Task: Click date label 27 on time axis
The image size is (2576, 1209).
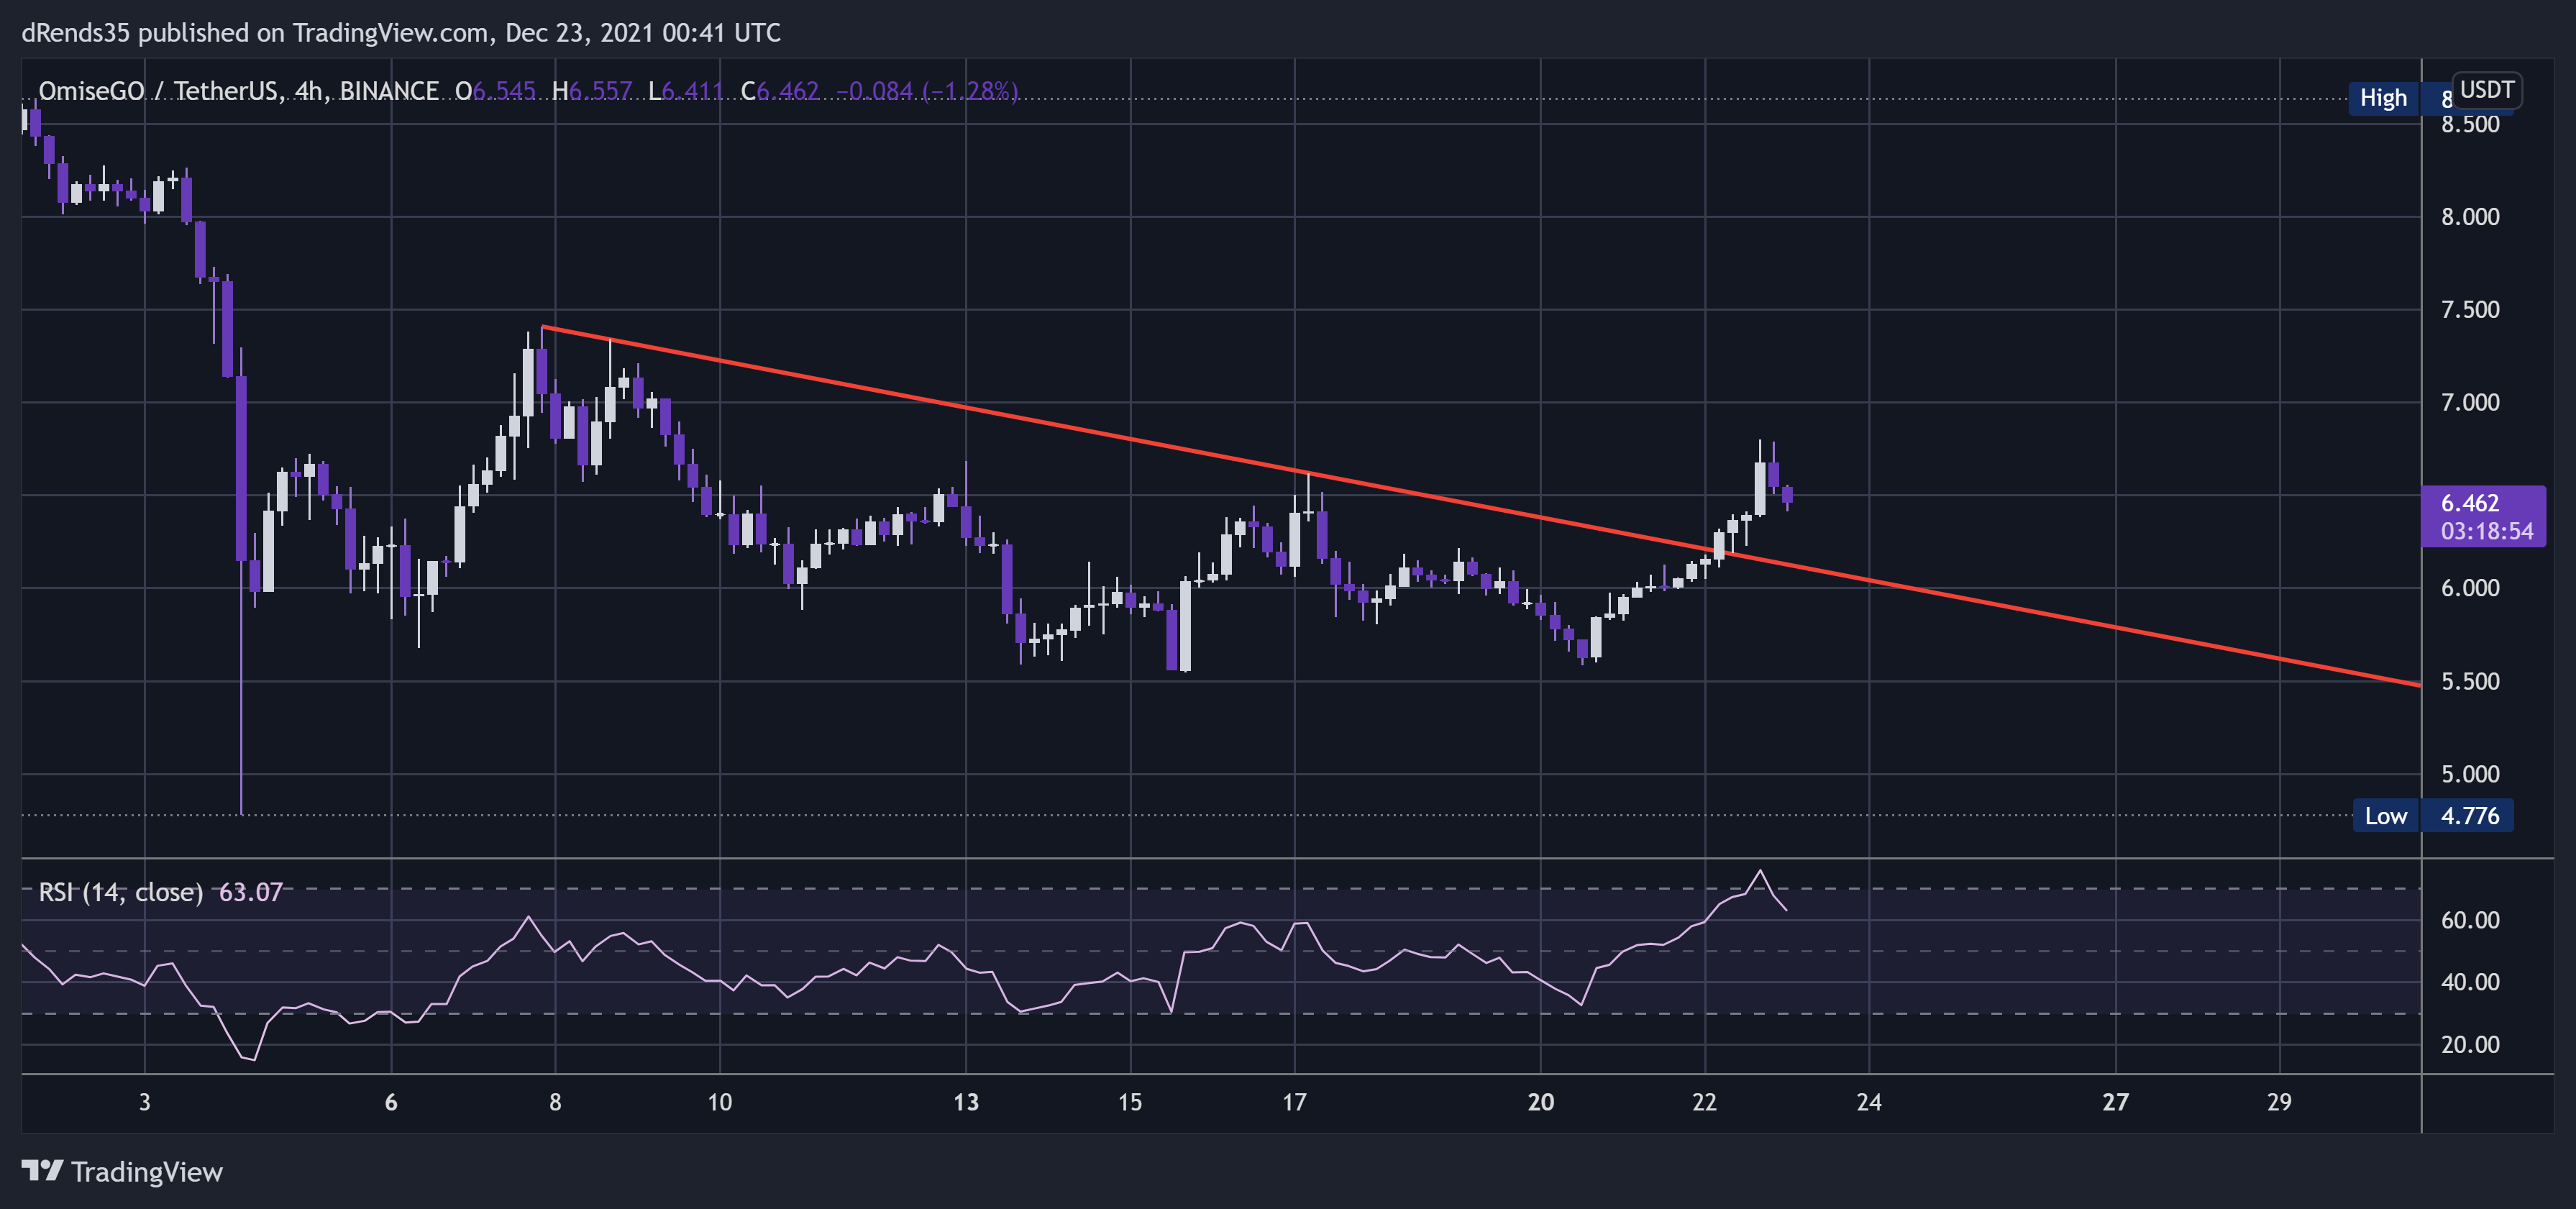Action: (2115, 1102)
